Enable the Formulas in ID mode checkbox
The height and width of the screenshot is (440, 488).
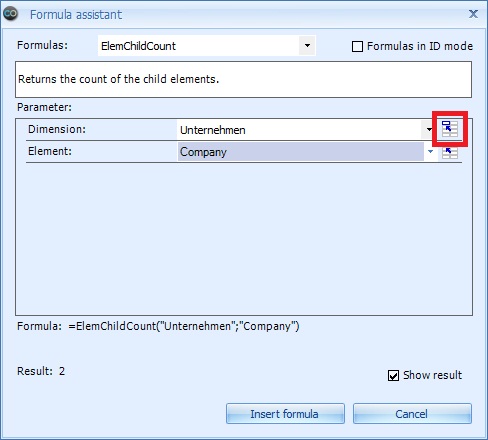(357, 46)
